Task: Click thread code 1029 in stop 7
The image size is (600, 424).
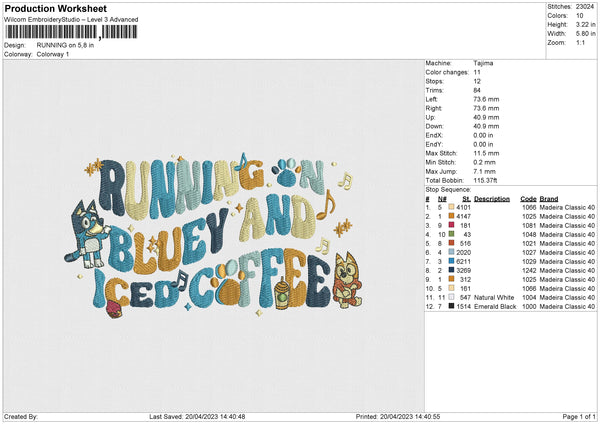Action: pos(529,261)
